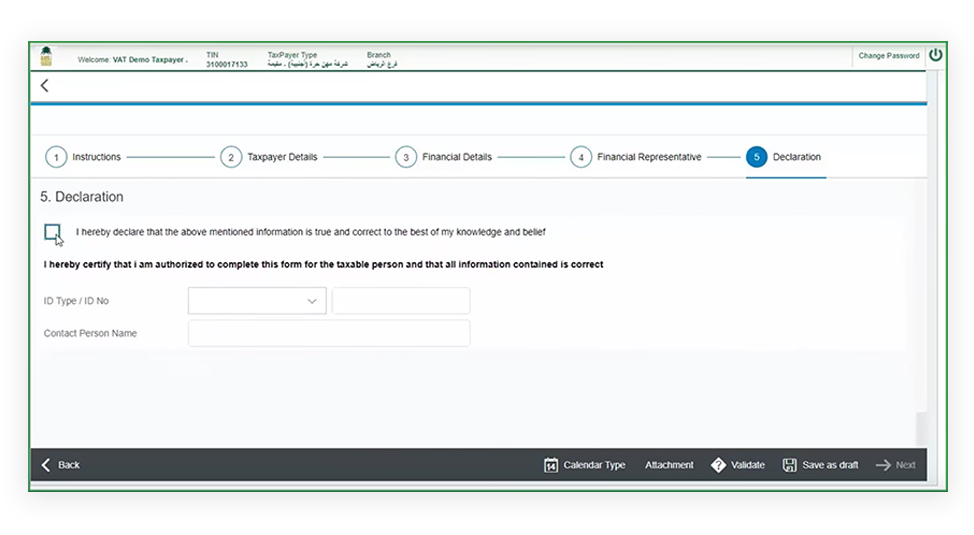
Task: Go to step 2 Taxpayer Details
Action: tap(269, 157)
